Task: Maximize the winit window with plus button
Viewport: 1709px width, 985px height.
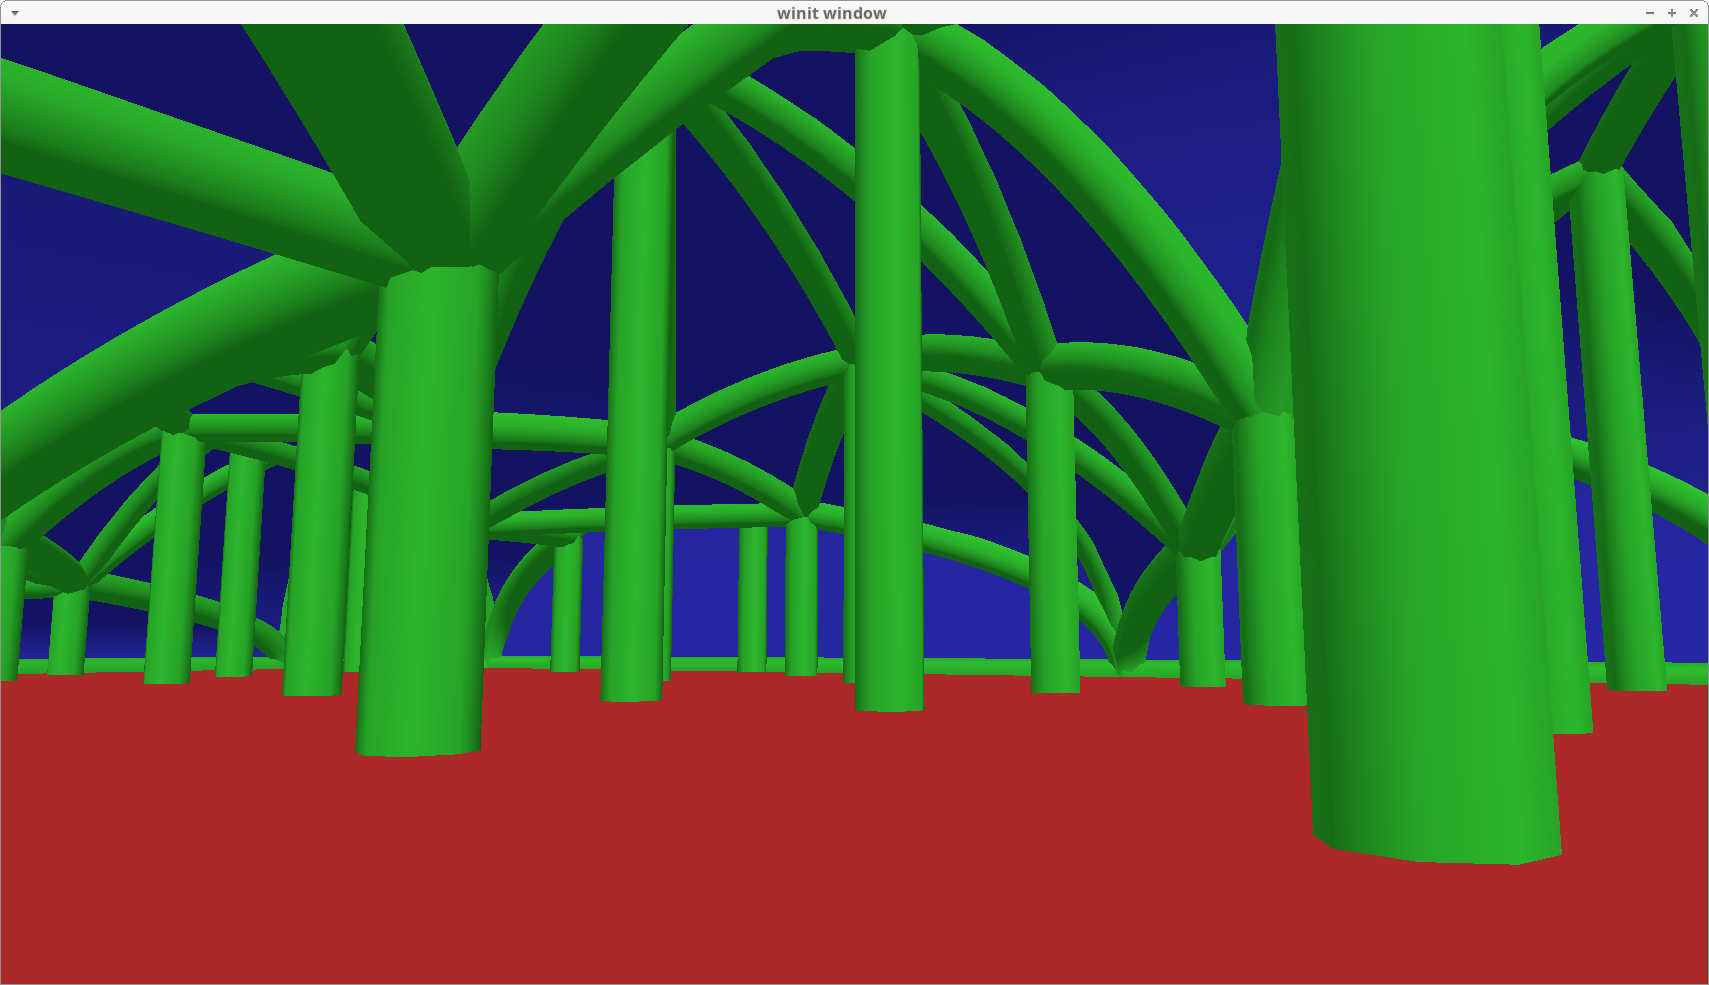Action: point(1672,13)
